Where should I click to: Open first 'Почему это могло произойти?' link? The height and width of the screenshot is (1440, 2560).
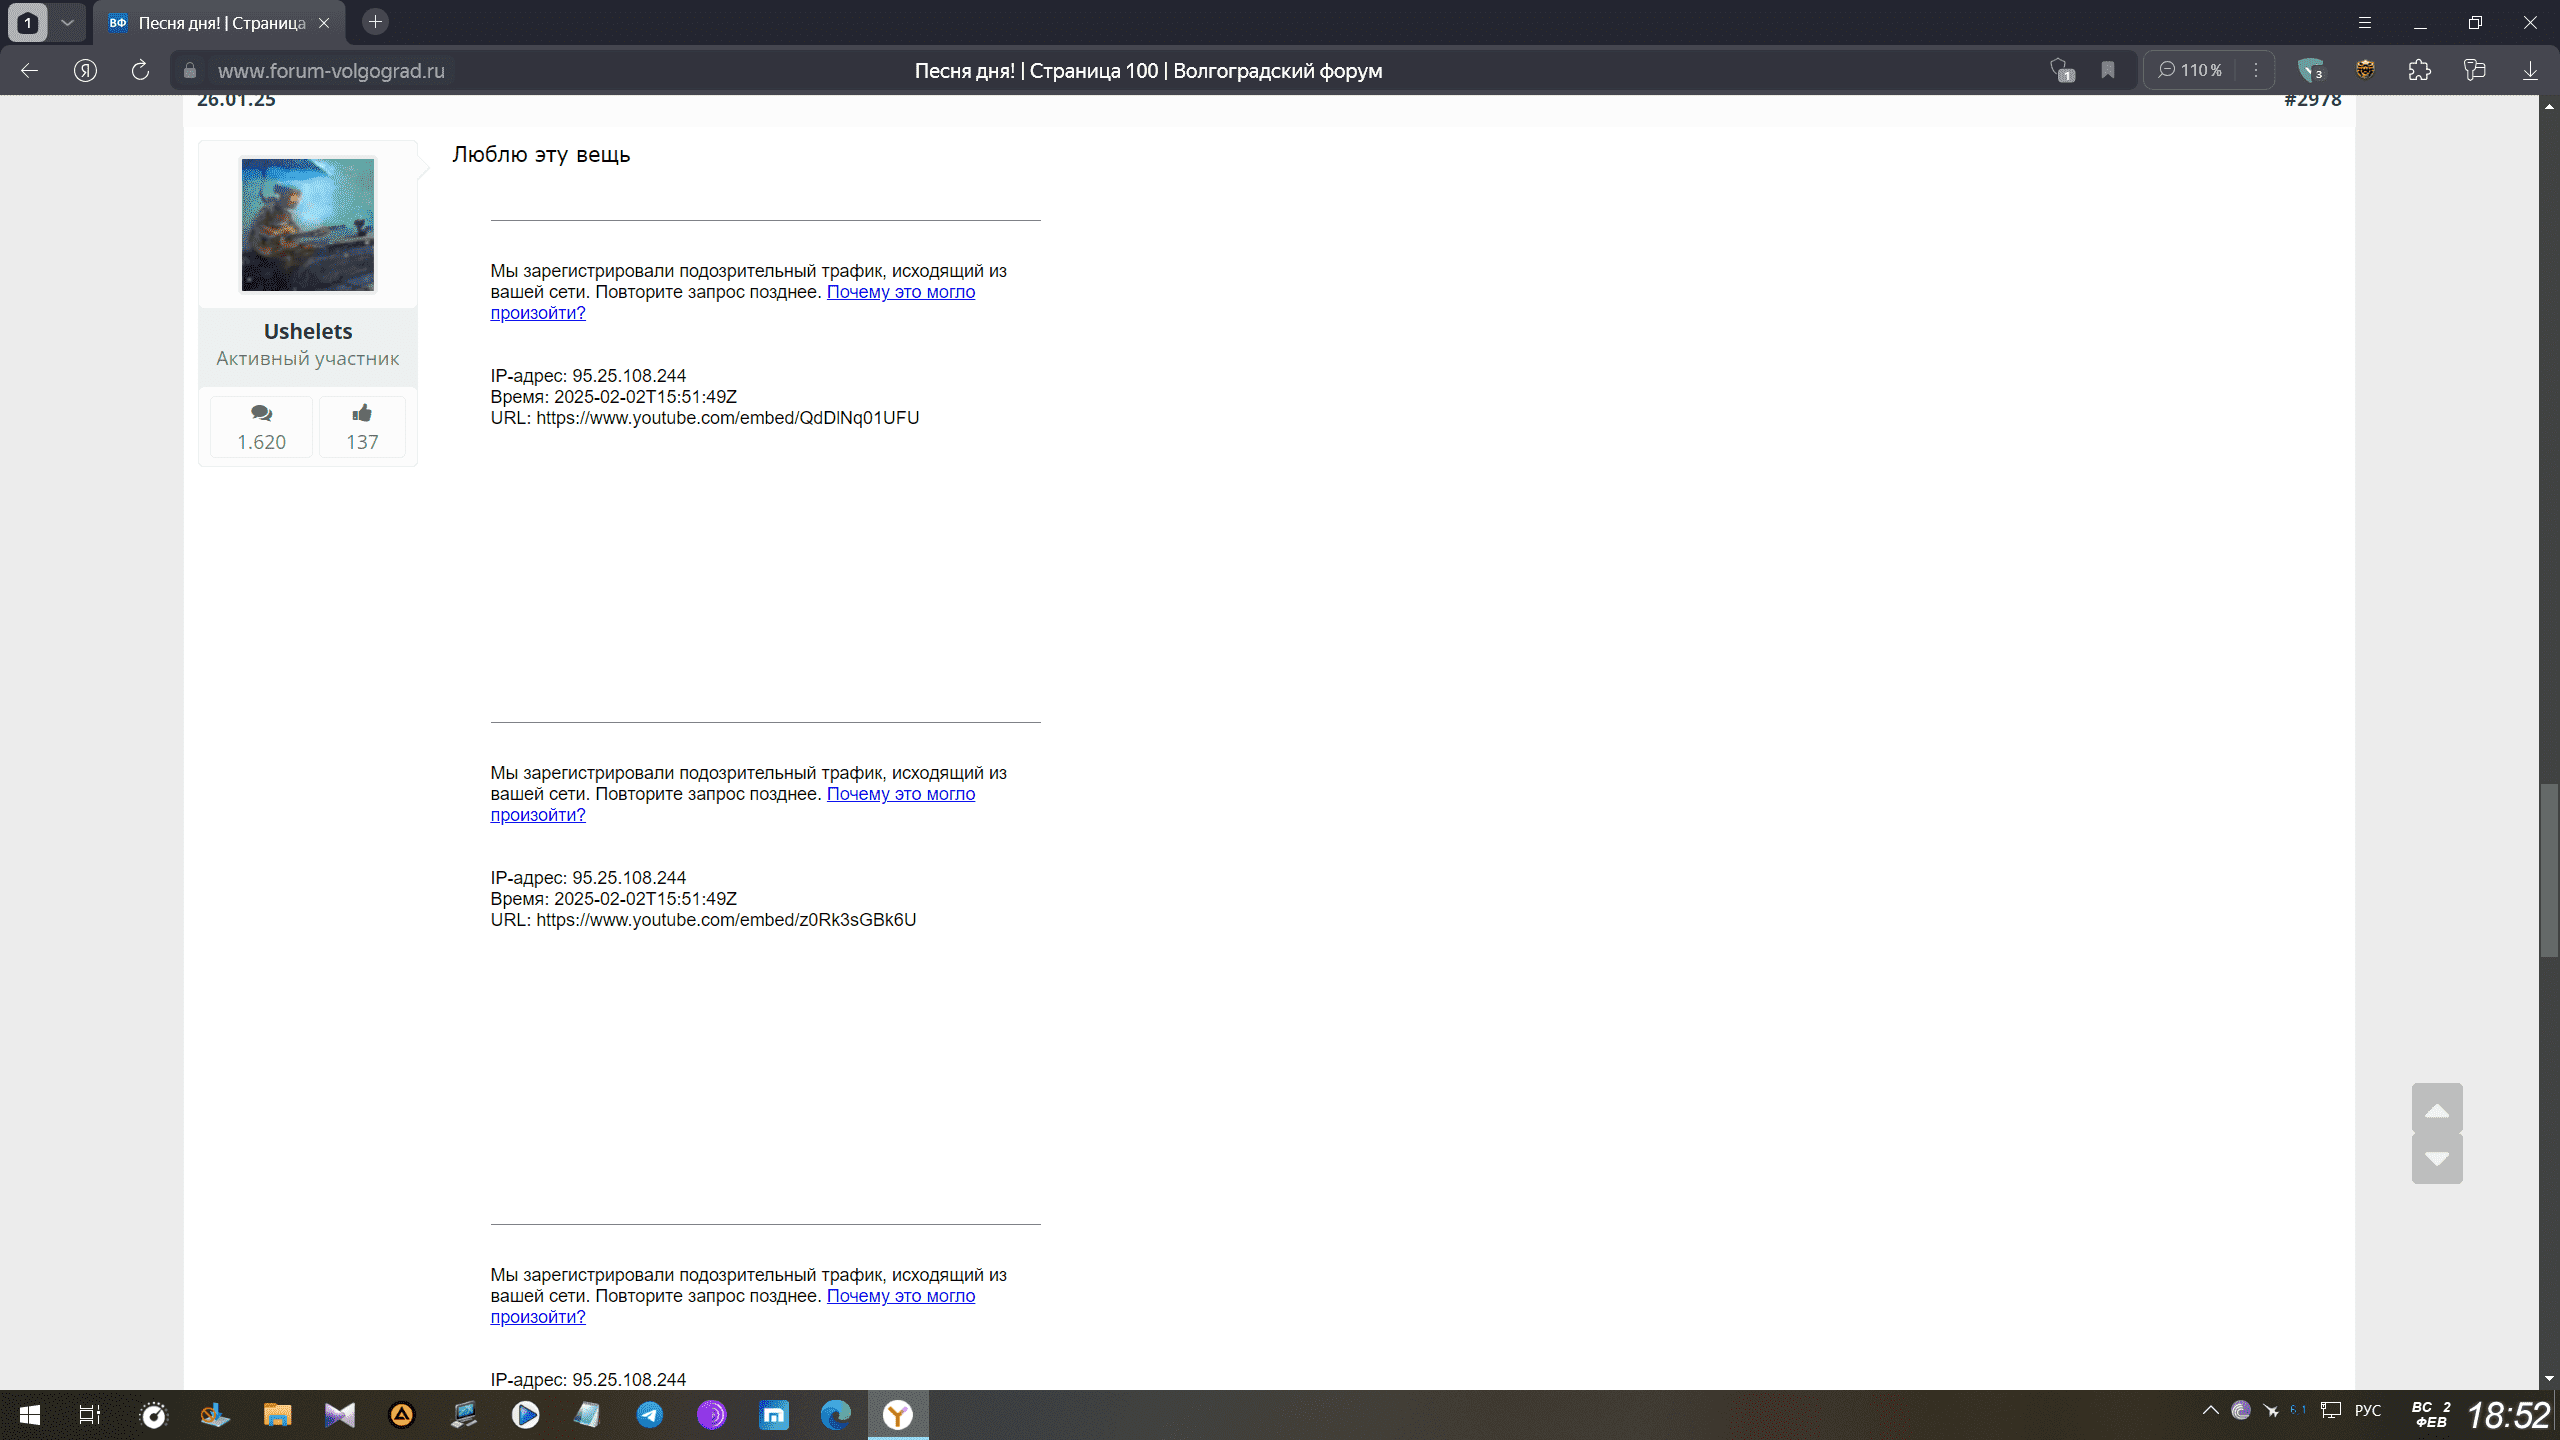point(900,292)
